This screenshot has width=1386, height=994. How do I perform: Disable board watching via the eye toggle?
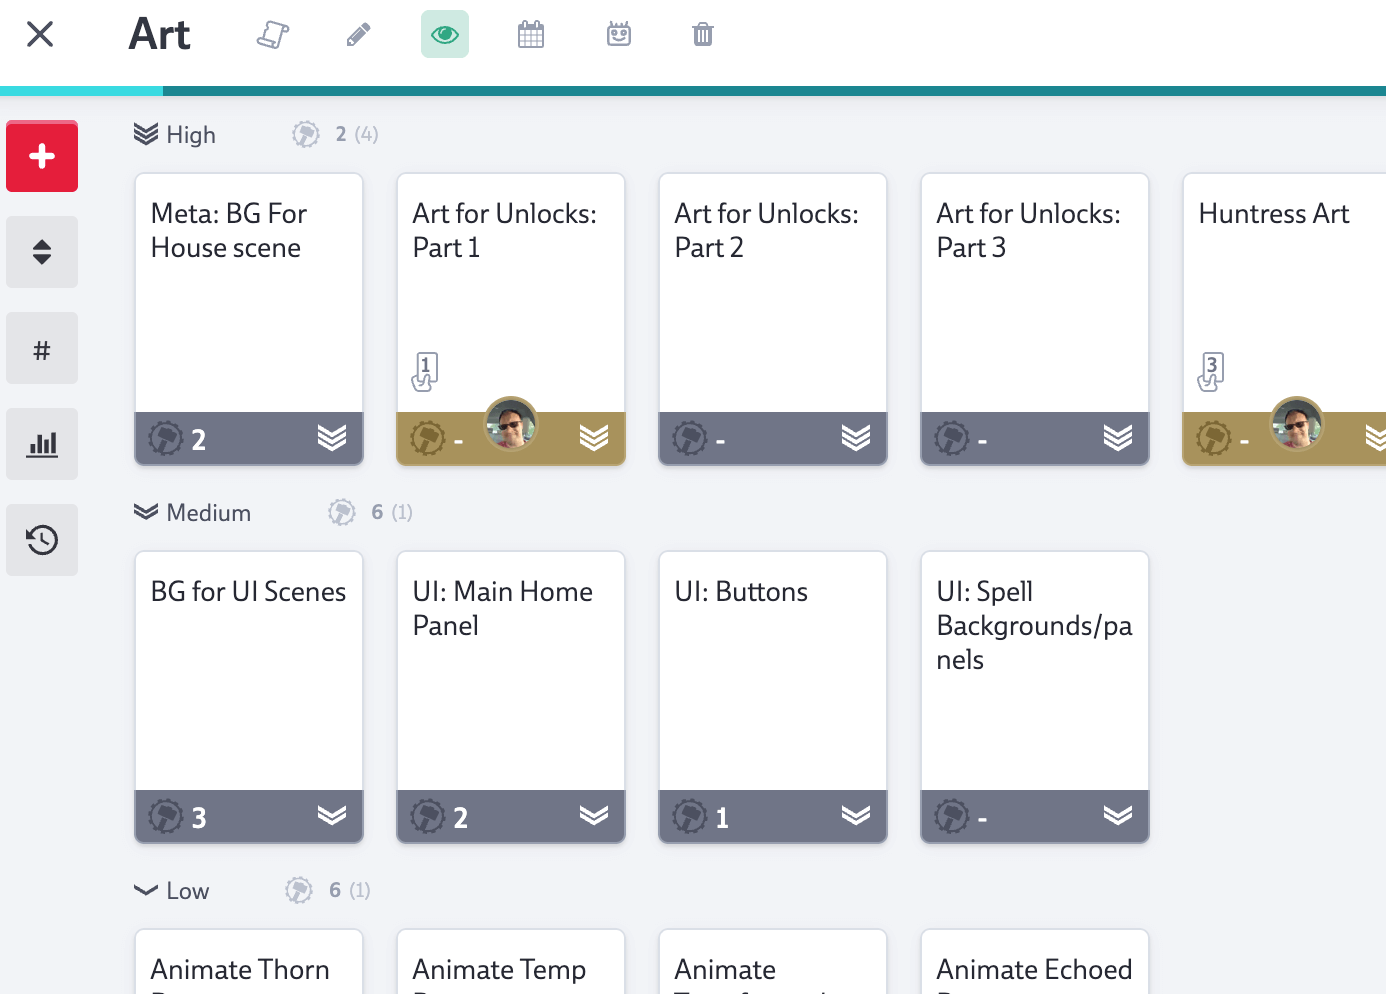point(444,34)
